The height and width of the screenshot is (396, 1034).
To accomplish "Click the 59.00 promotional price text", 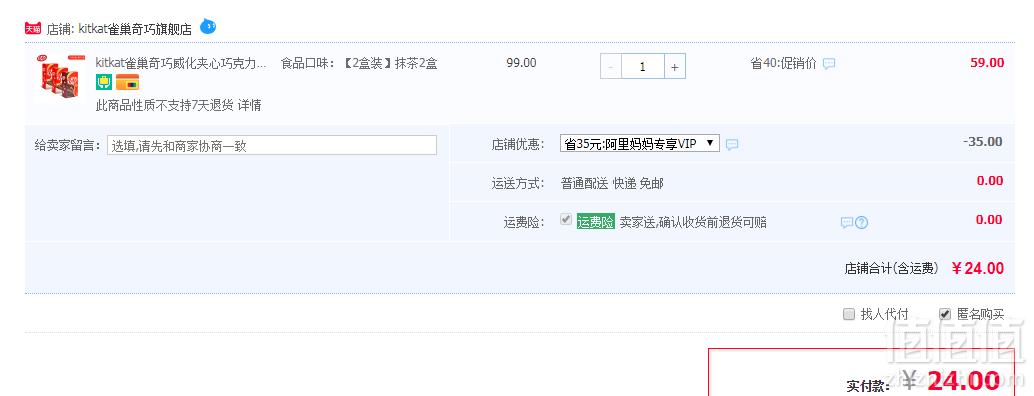I will (987, 63).
